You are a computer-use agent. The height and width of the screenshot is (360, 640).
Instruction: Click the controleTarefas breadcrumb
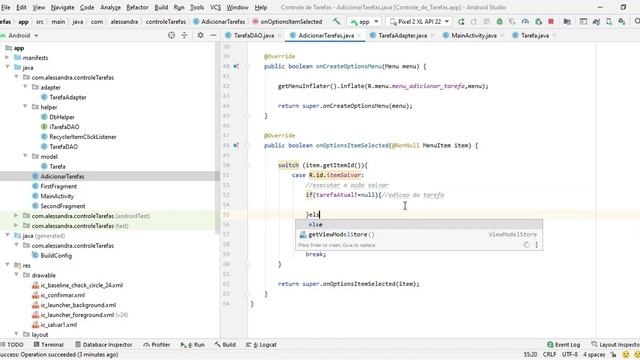(166, 21)
